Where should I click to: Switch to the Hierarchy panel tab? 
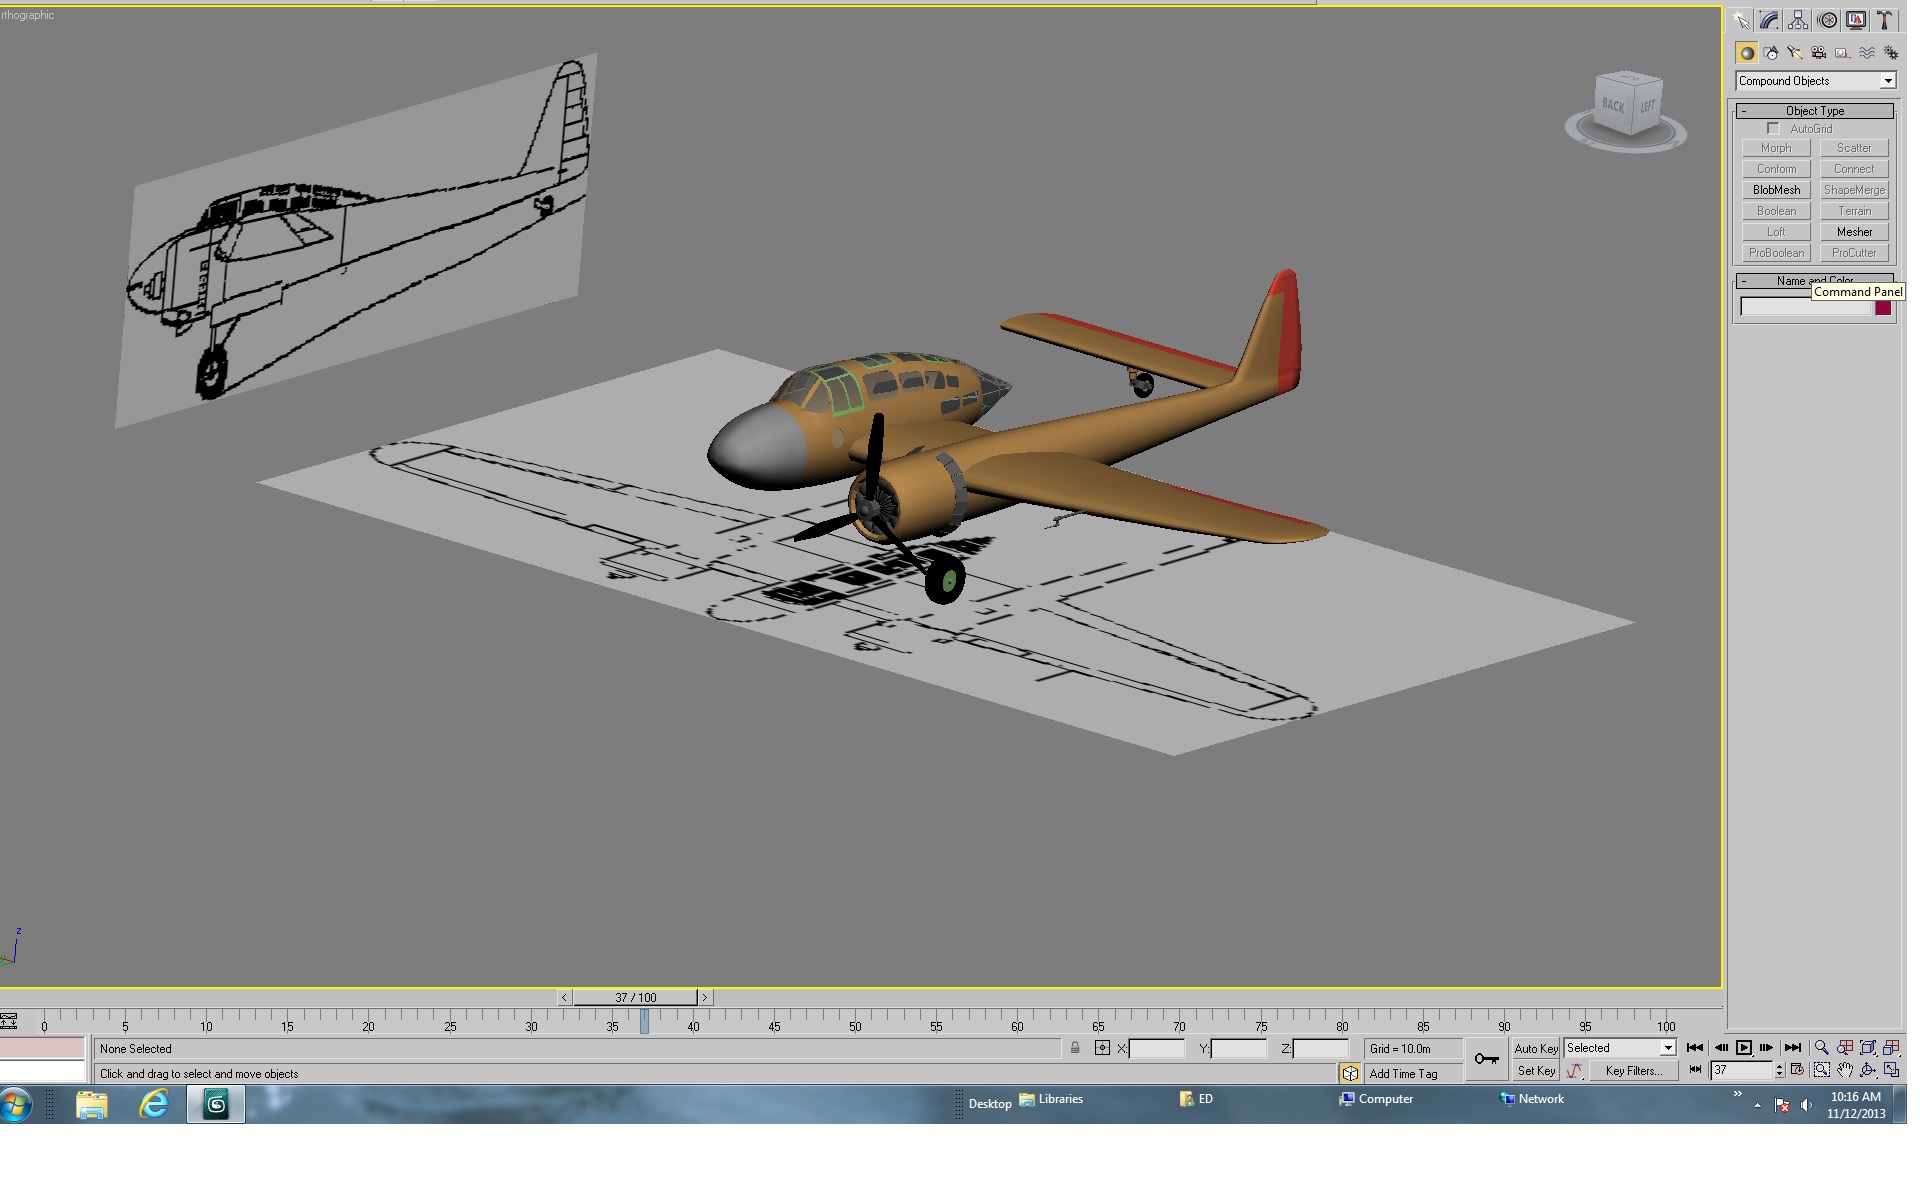pos(1798,20)
